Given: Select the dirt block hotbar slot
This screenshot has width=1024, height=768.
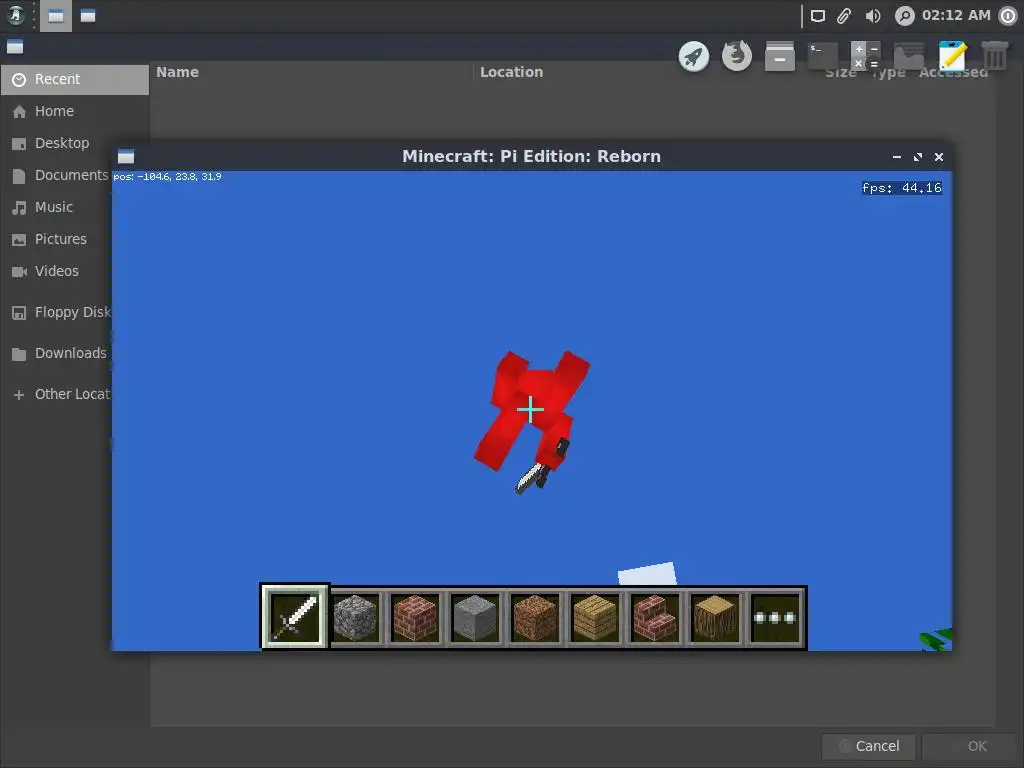Looking at the screenshot, I should click(x=536, y=617).
